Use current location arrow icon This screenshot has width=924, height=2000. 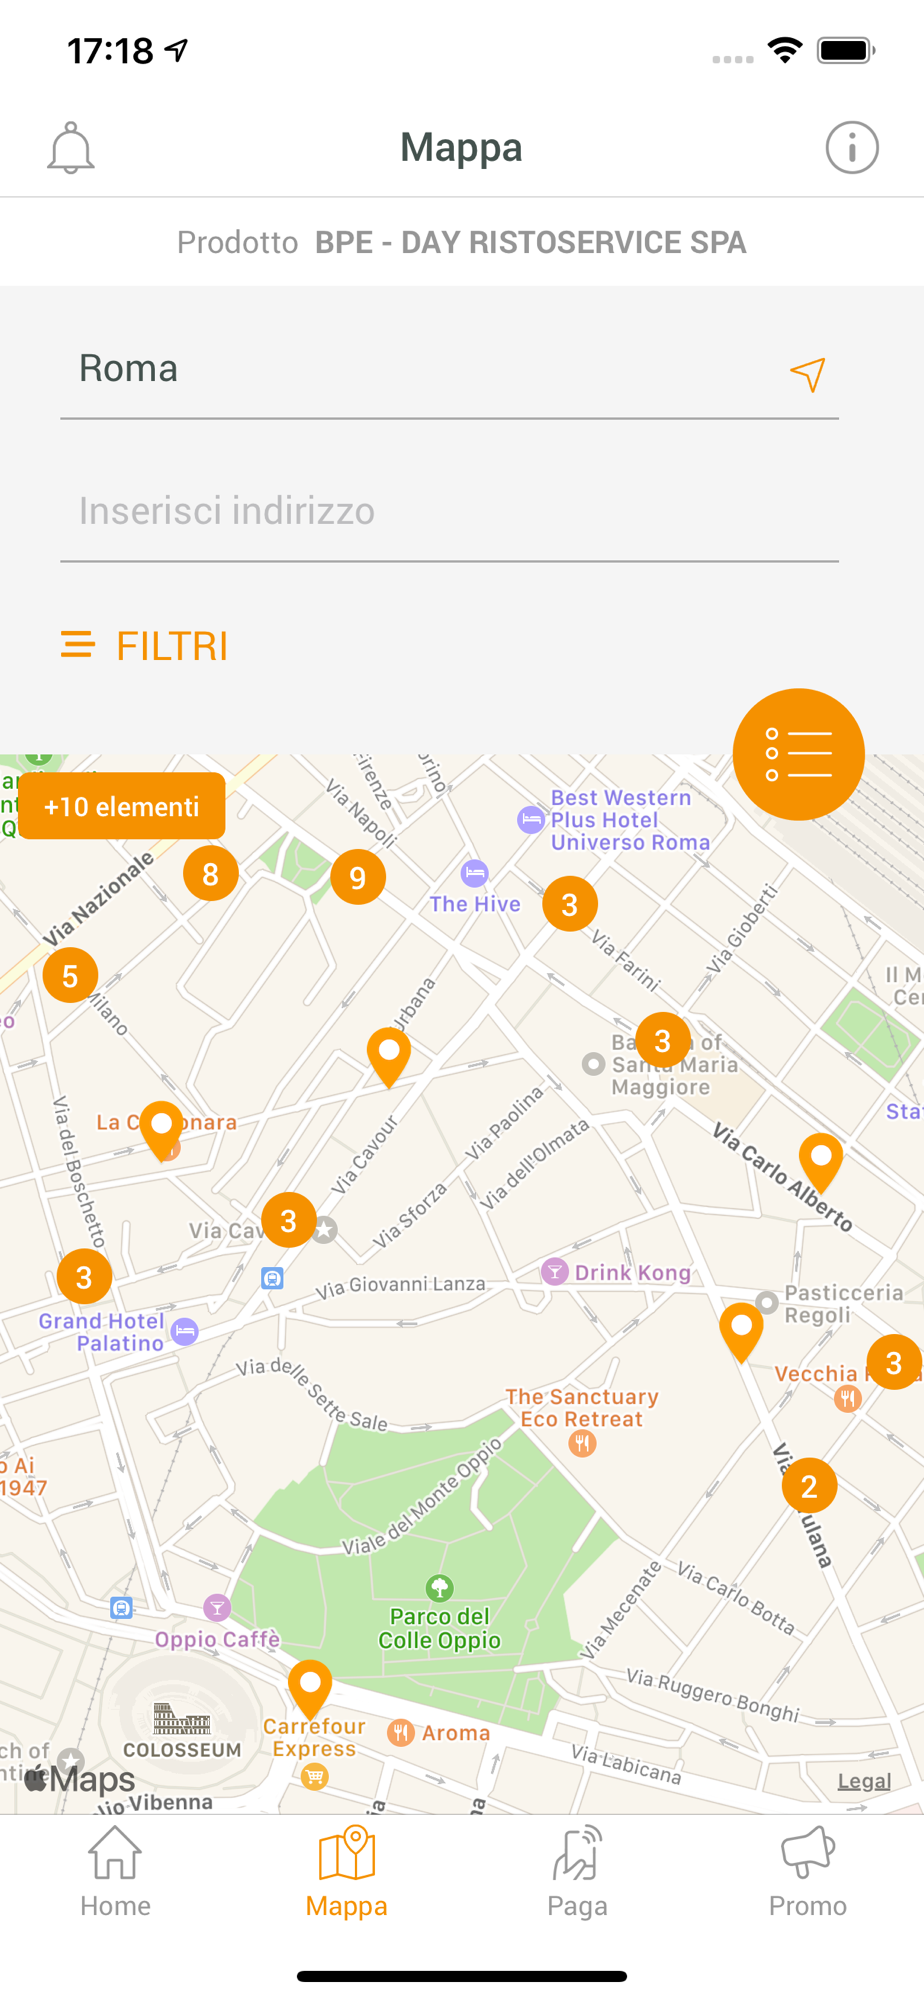pyautogui.click(x=808, y=374)
